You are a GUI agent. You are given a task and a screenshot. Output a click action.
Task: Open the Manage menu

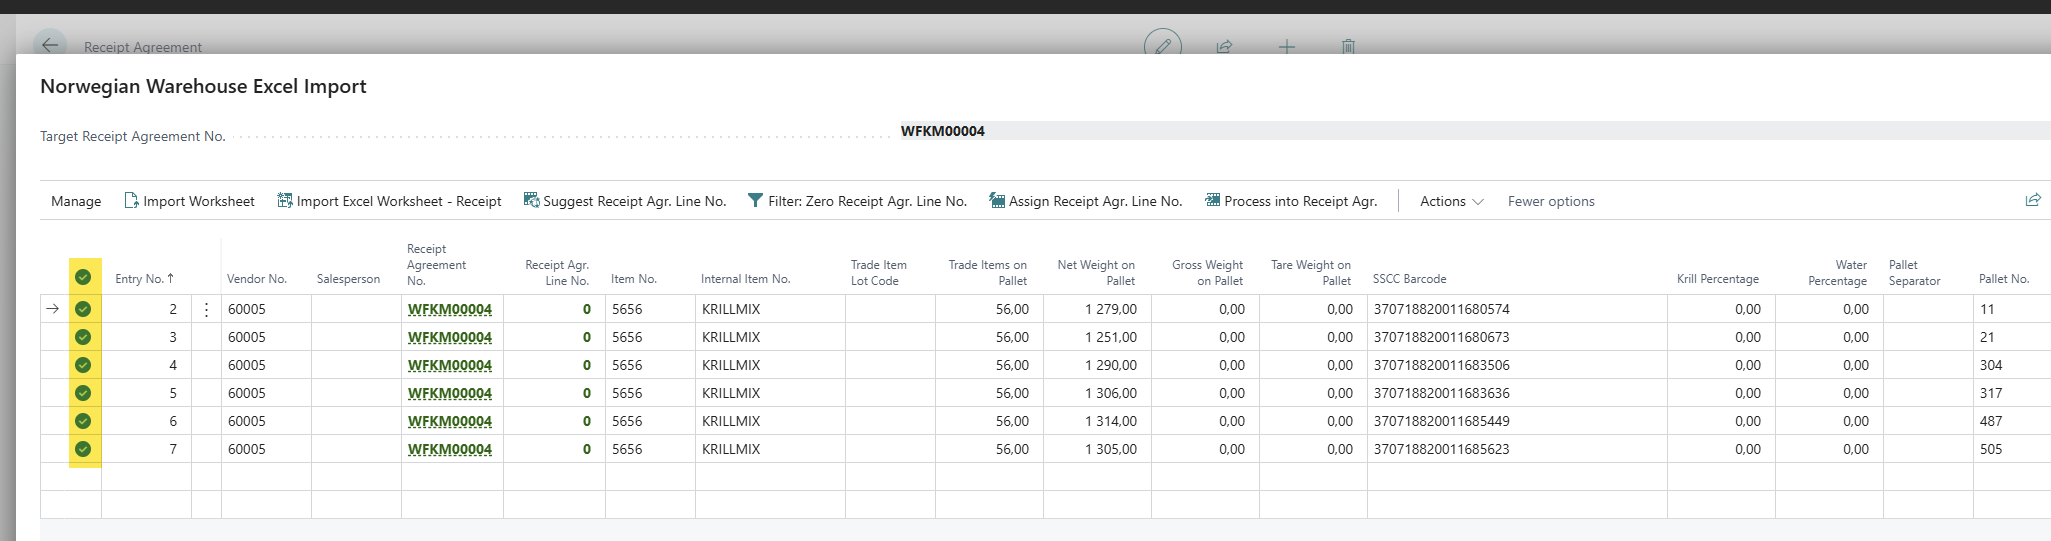tap(76, 201)
